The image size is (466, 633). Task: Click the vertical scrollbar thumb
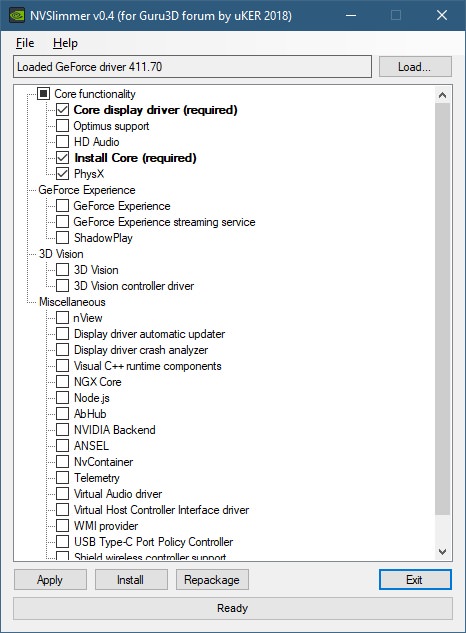(442, 309)
